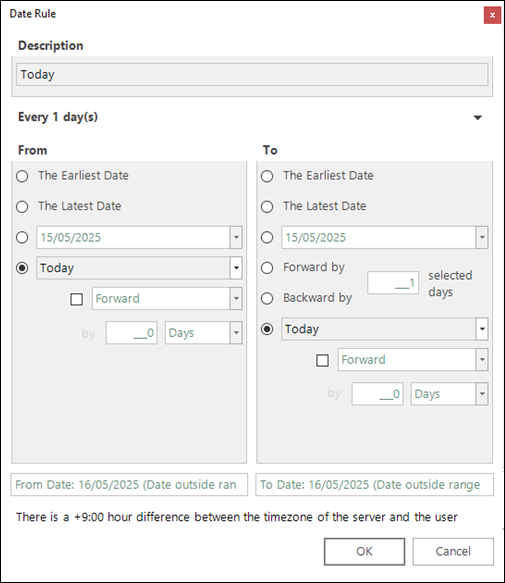This screenshot has height=583, width=505.
Task: Enable the From Forward offset checkbox
Action: click(77, 299)
